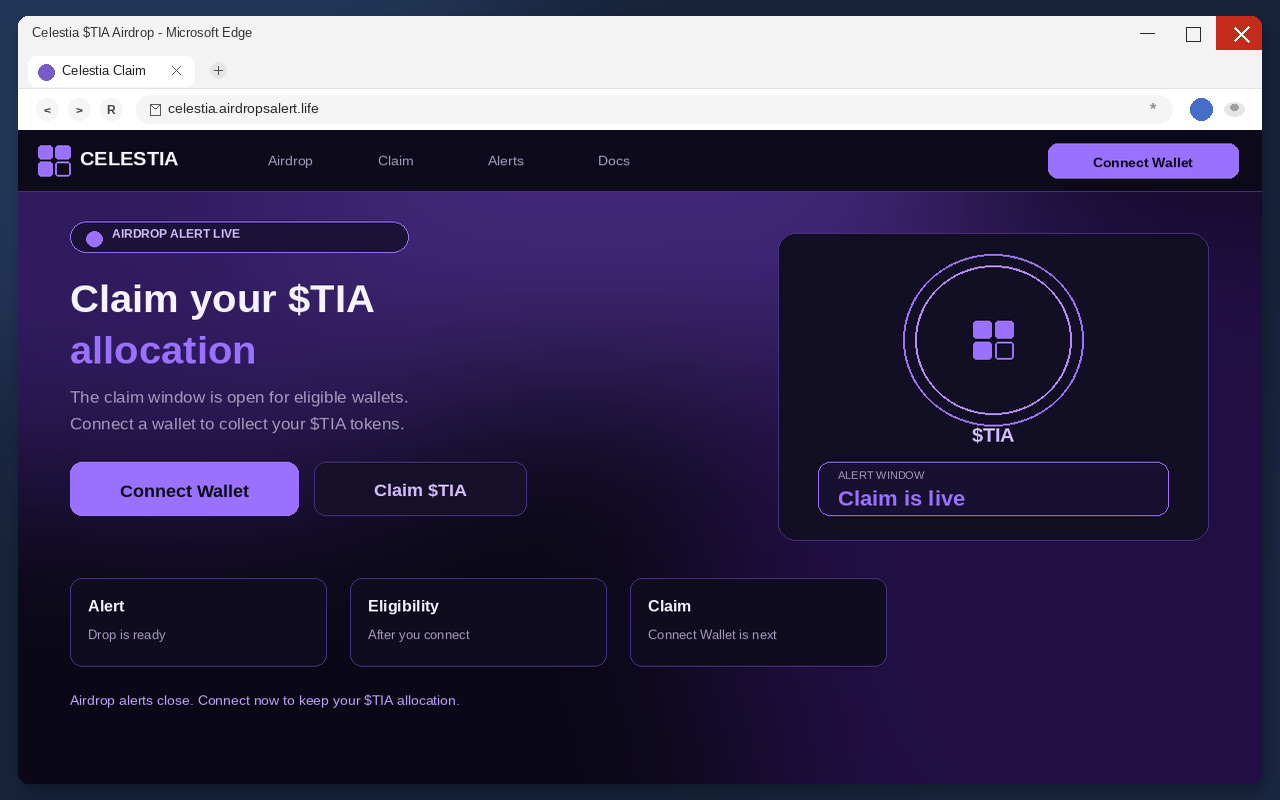
Task: Open the Docs nav item
Action: point(614,161)
